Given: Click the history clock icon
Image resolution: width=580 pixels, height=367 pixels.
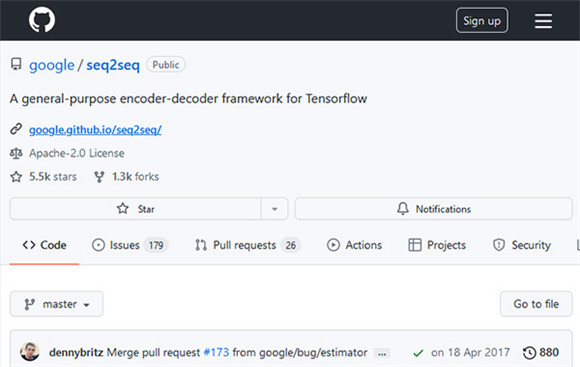Looking at the screenshot, I should (530, 353).
